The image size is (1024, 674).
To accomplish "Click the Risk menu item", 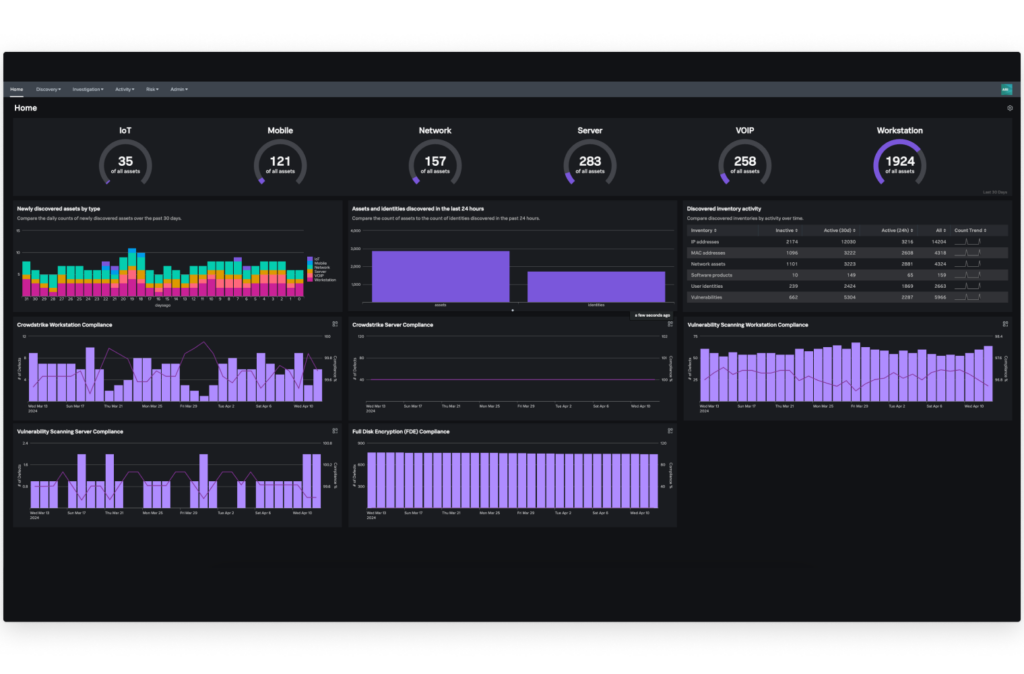I will [x=152, y=89].
